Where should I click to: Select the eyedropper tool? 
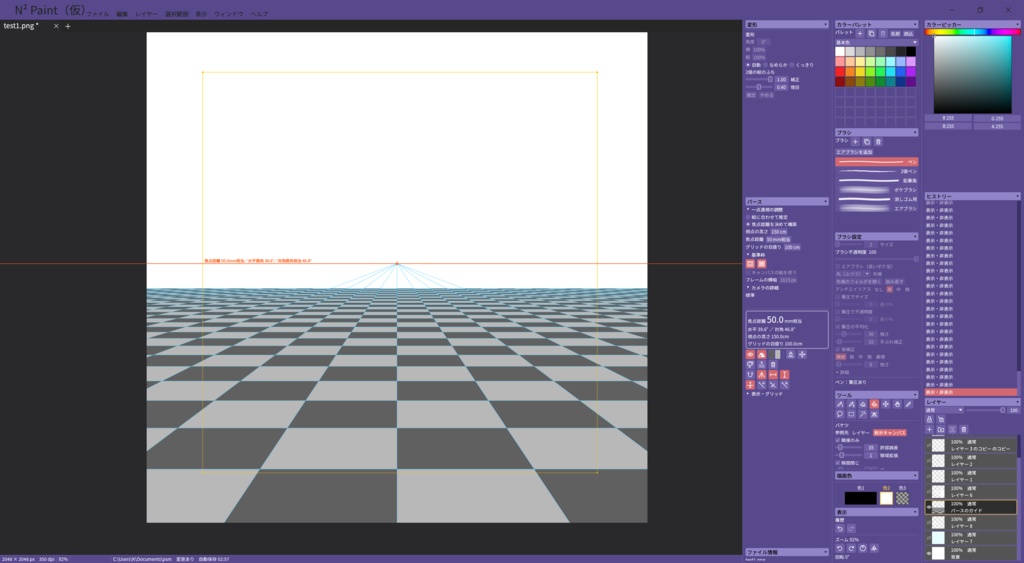coord(908,404)
